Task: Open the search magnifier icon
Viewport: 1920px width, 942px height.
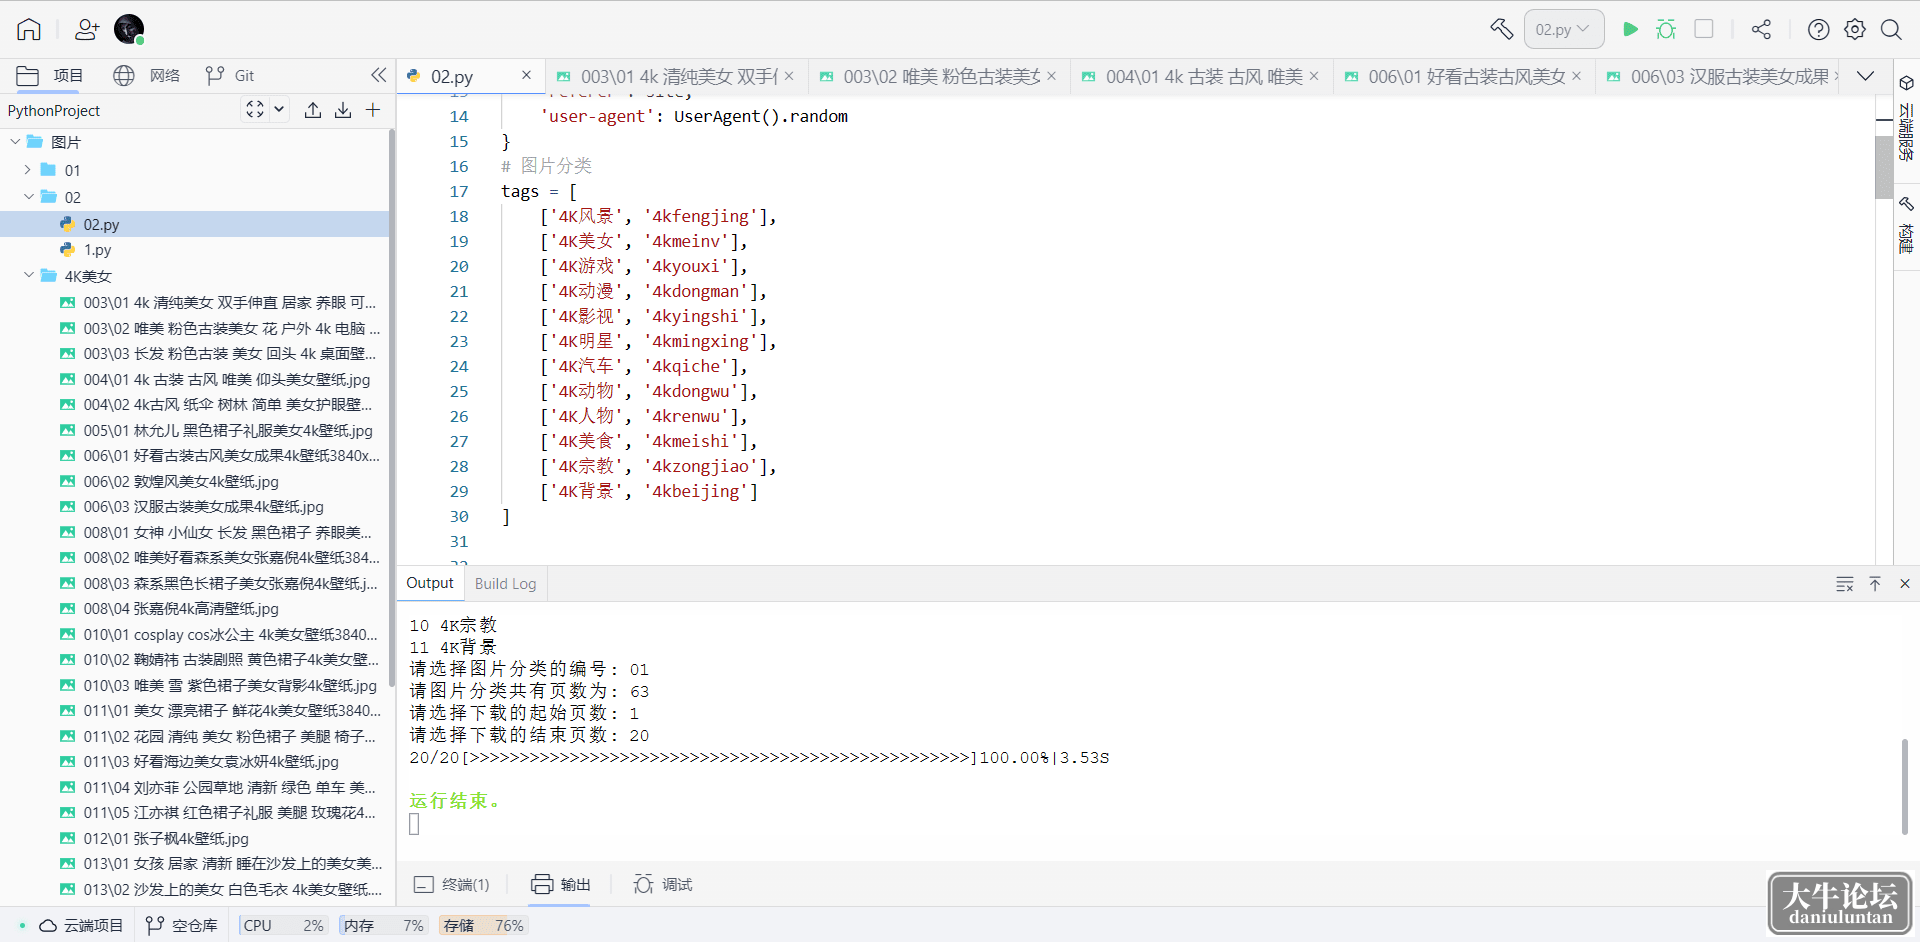Action: (x=1891, y=29)
